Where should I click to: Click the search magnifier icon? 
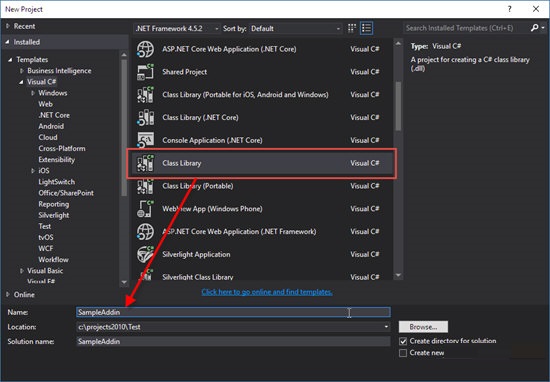(x=535, y=28)
